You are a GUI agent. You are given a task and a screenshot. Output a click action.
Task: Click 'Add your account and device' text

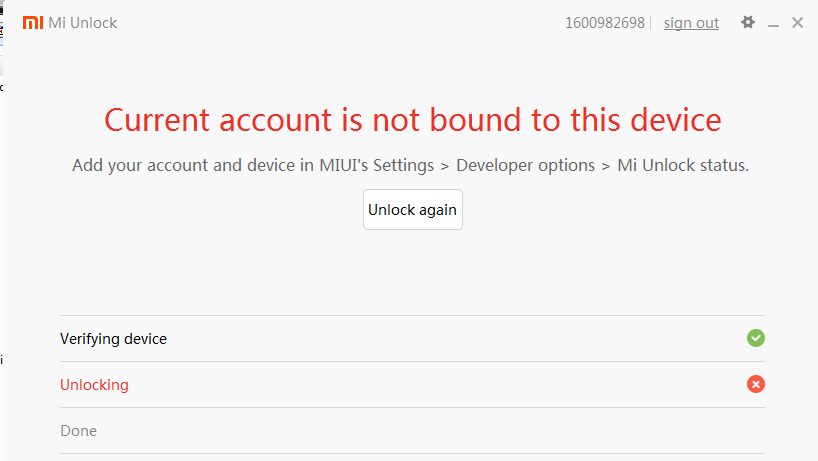click(x=183, y=165)
